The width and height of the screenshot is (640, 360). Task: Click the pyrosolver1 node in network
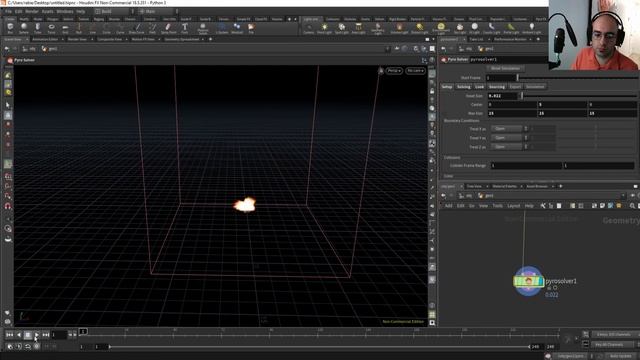click(529, 281)
